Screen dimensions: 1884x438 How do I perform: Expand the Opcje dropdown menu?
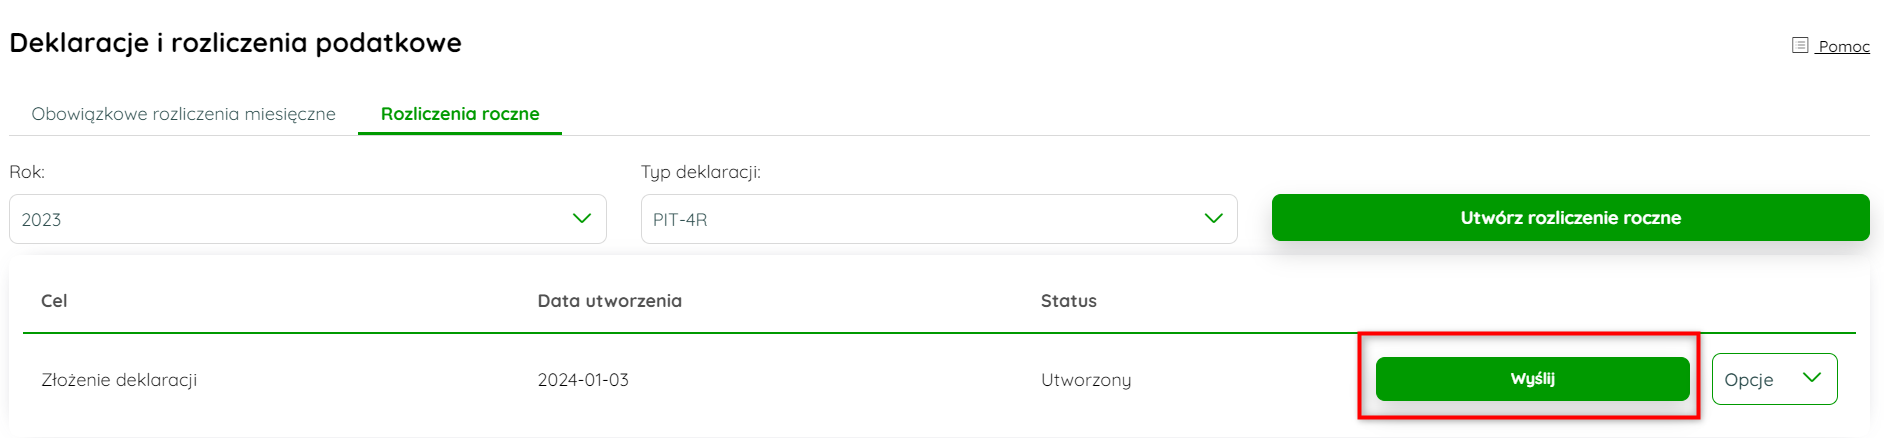[x=1774, y=379]
